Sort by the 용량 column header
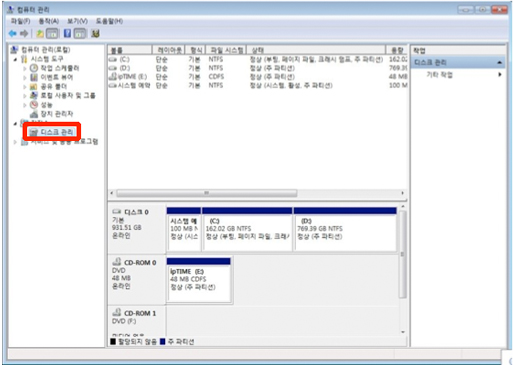This screenshot has height=365, width=514. 397,50
